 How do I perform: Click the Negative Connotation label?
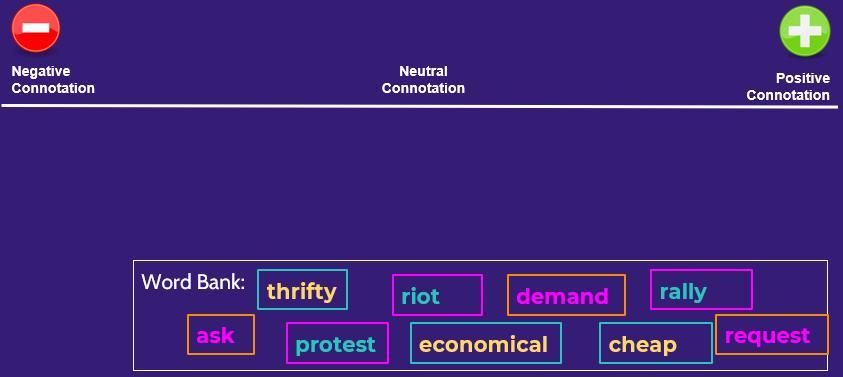[53, 80]
